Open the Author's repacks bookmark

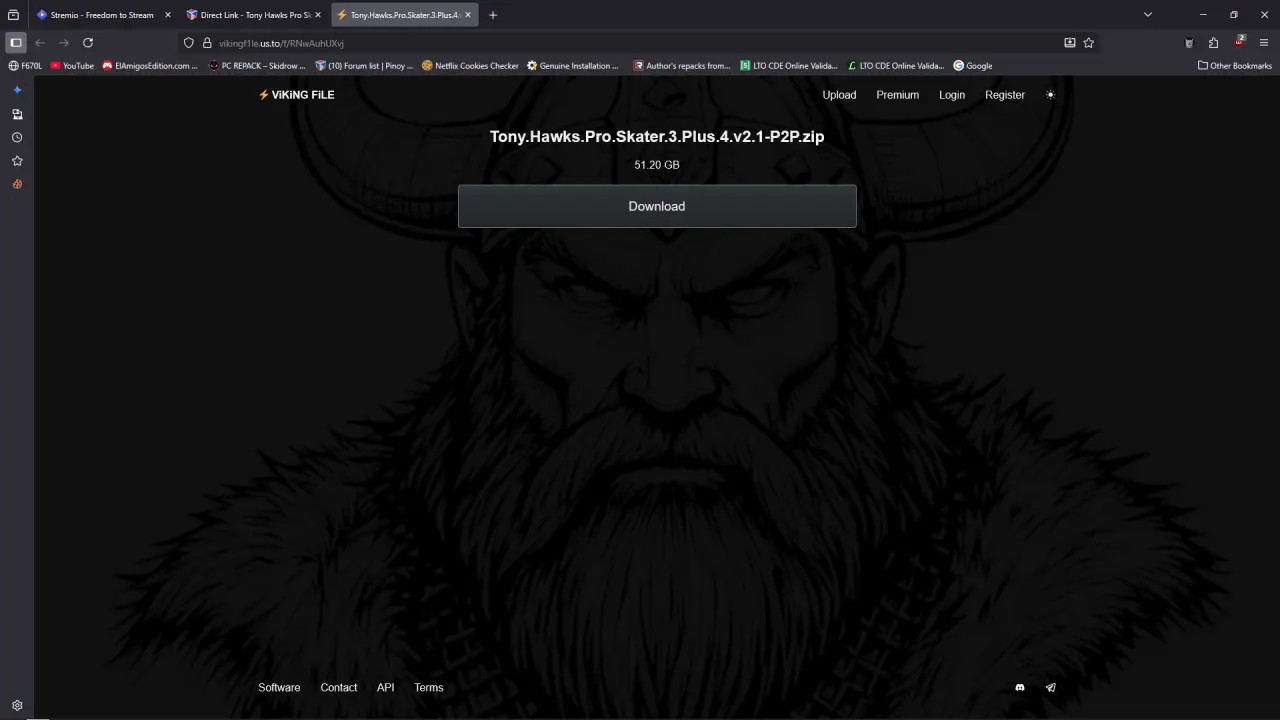(x=682, y=66)
